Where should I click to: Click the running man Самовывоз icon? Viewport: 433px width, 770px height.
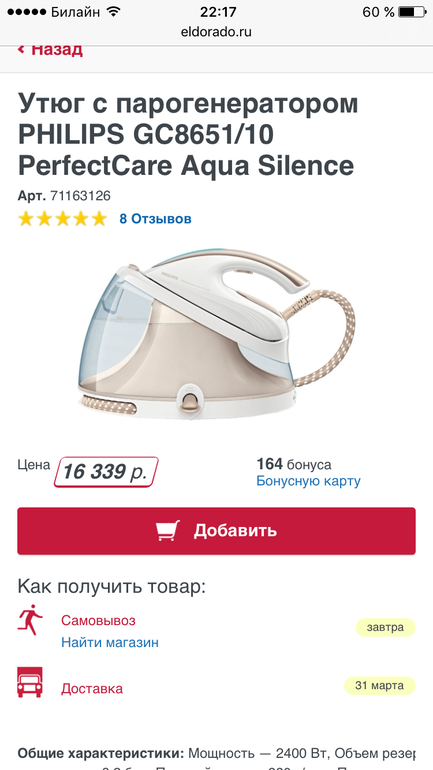coord(30,620)
